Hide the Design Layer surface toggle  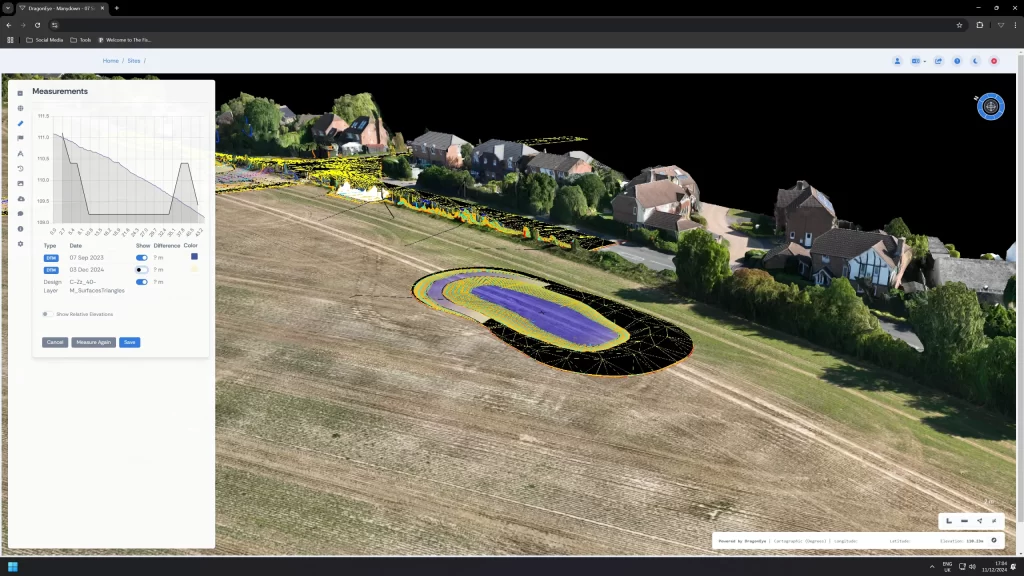(x=142, y=282)
